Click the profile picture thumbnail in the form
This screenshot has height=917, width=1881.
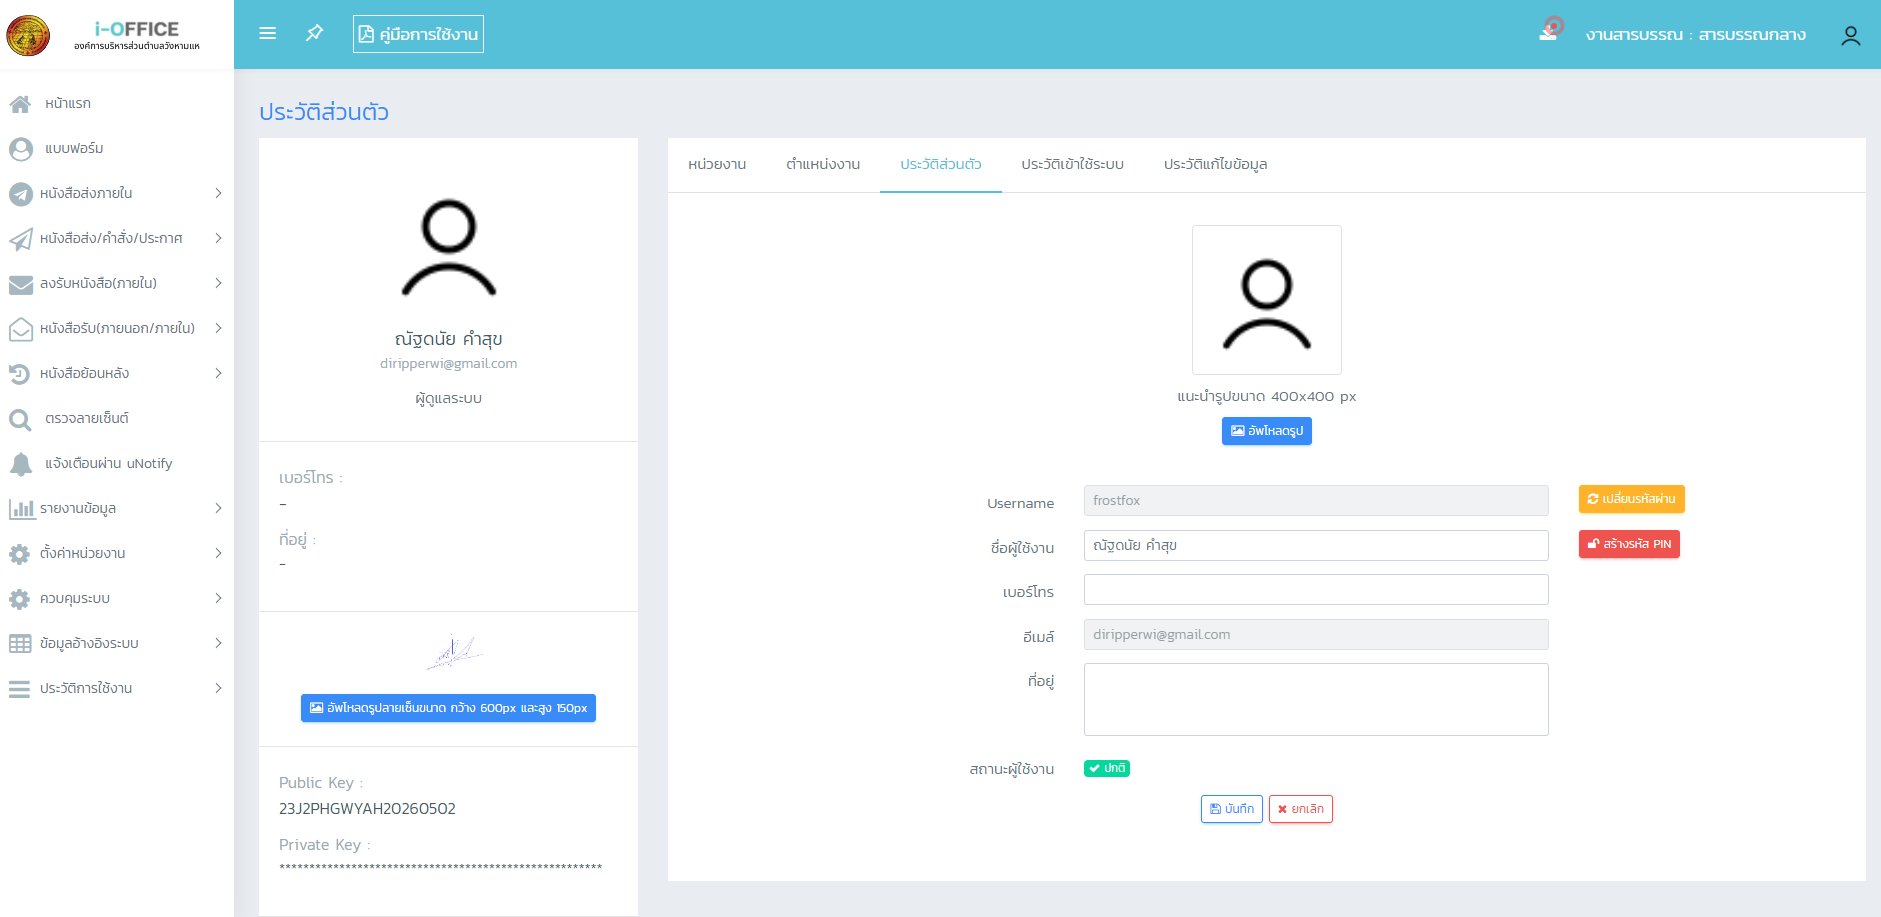[x=1266, y=300]
